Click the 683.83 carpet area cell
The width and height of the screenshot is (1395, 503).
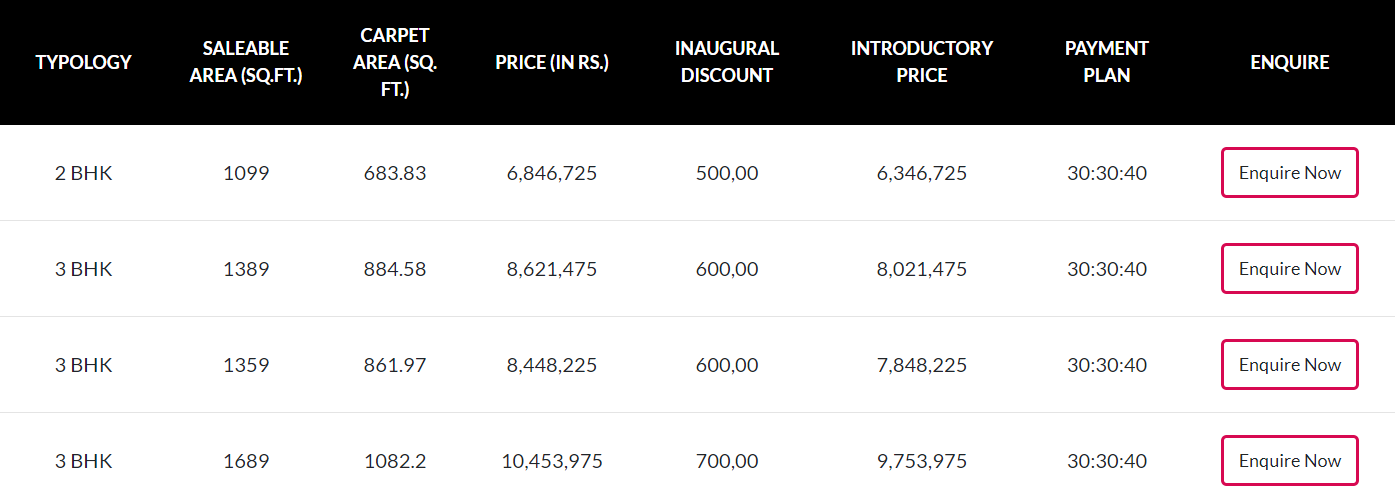click(x=395, y=173)
